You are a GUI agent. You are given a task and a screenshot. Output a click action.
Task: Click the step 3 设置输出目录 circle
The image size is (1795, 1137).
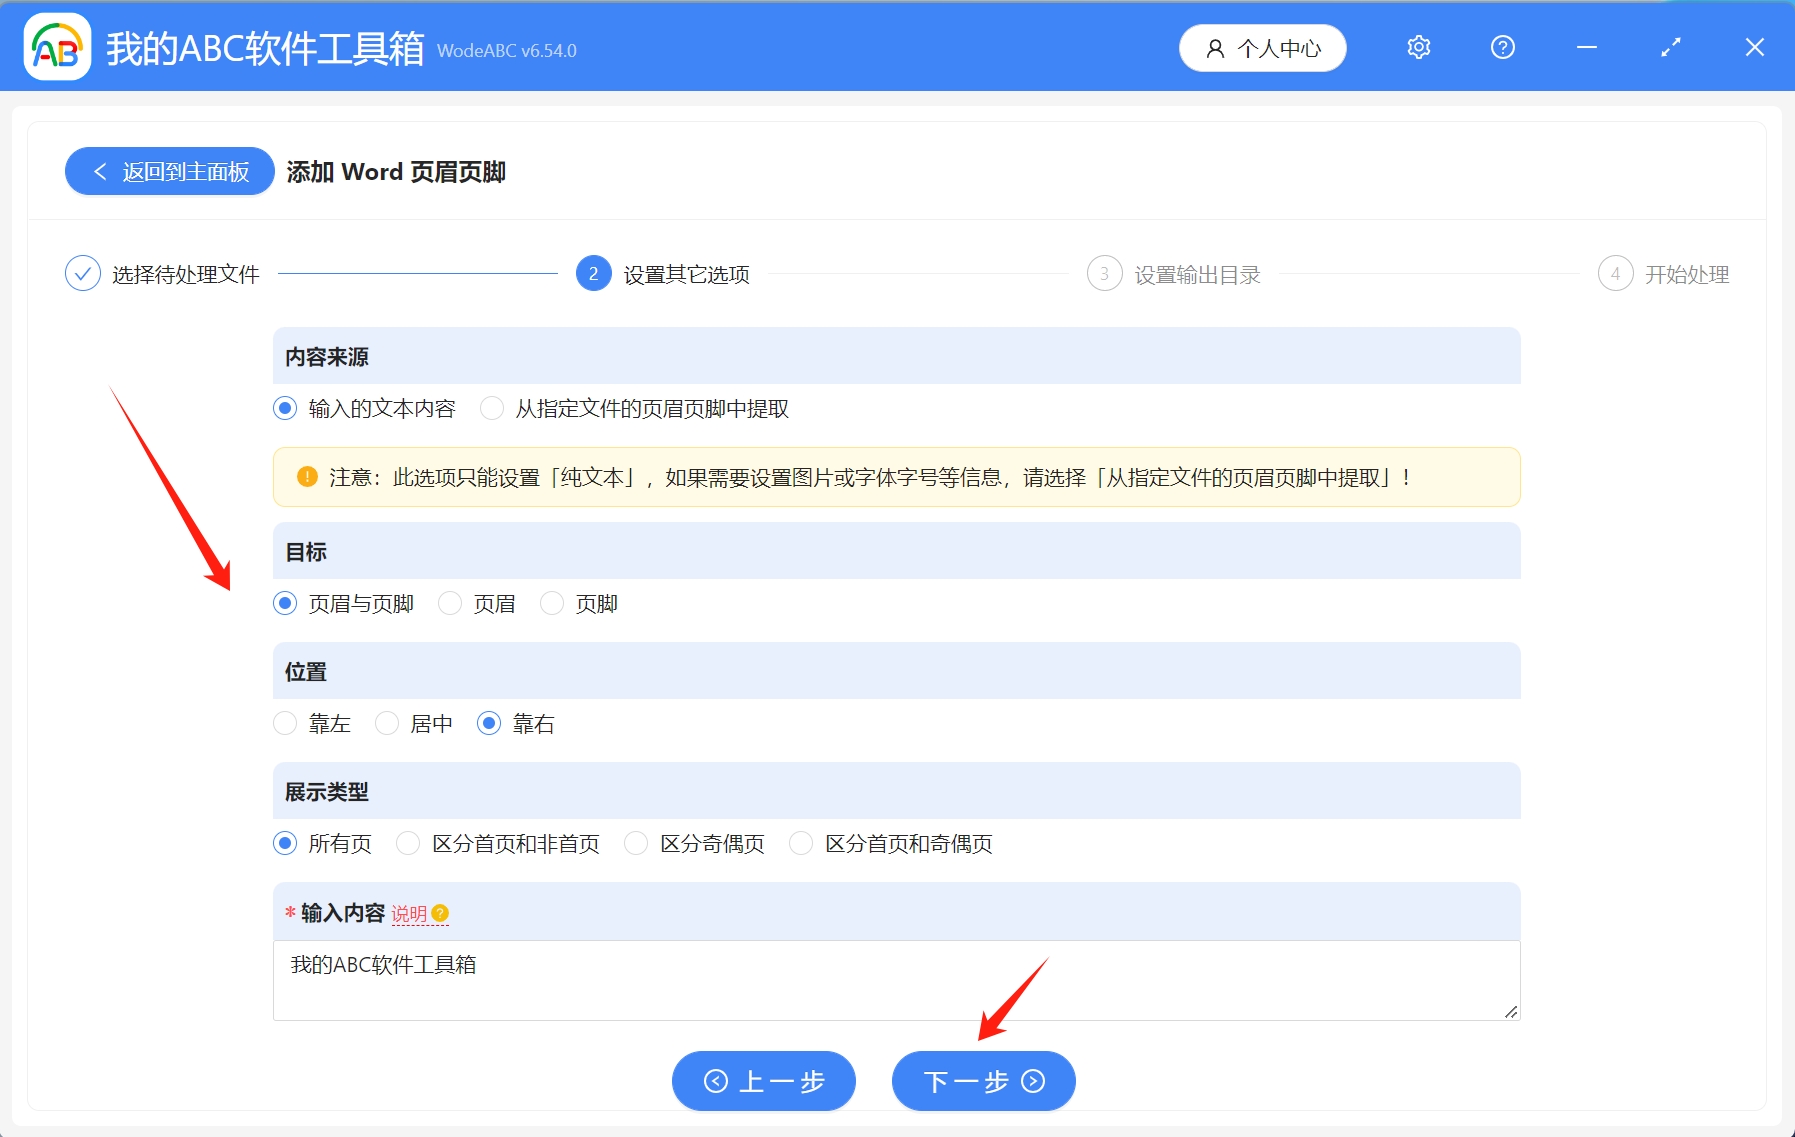[x=1104, y=273]
